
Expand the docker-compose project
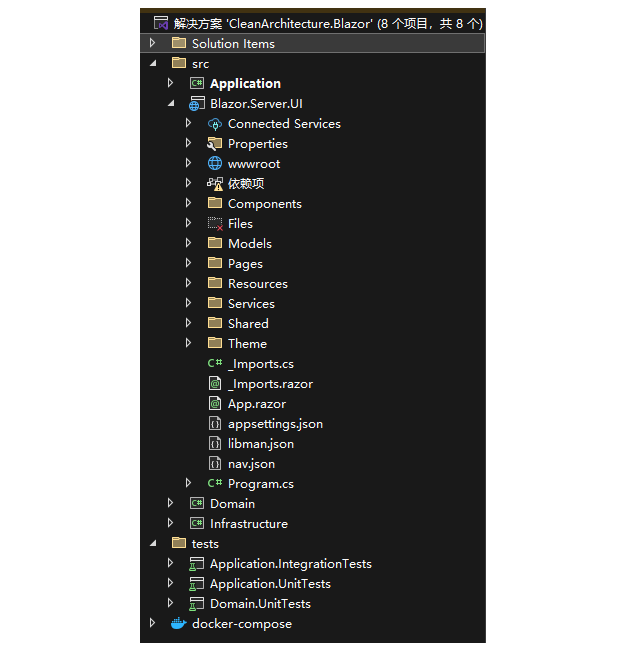tap(153, 623)
